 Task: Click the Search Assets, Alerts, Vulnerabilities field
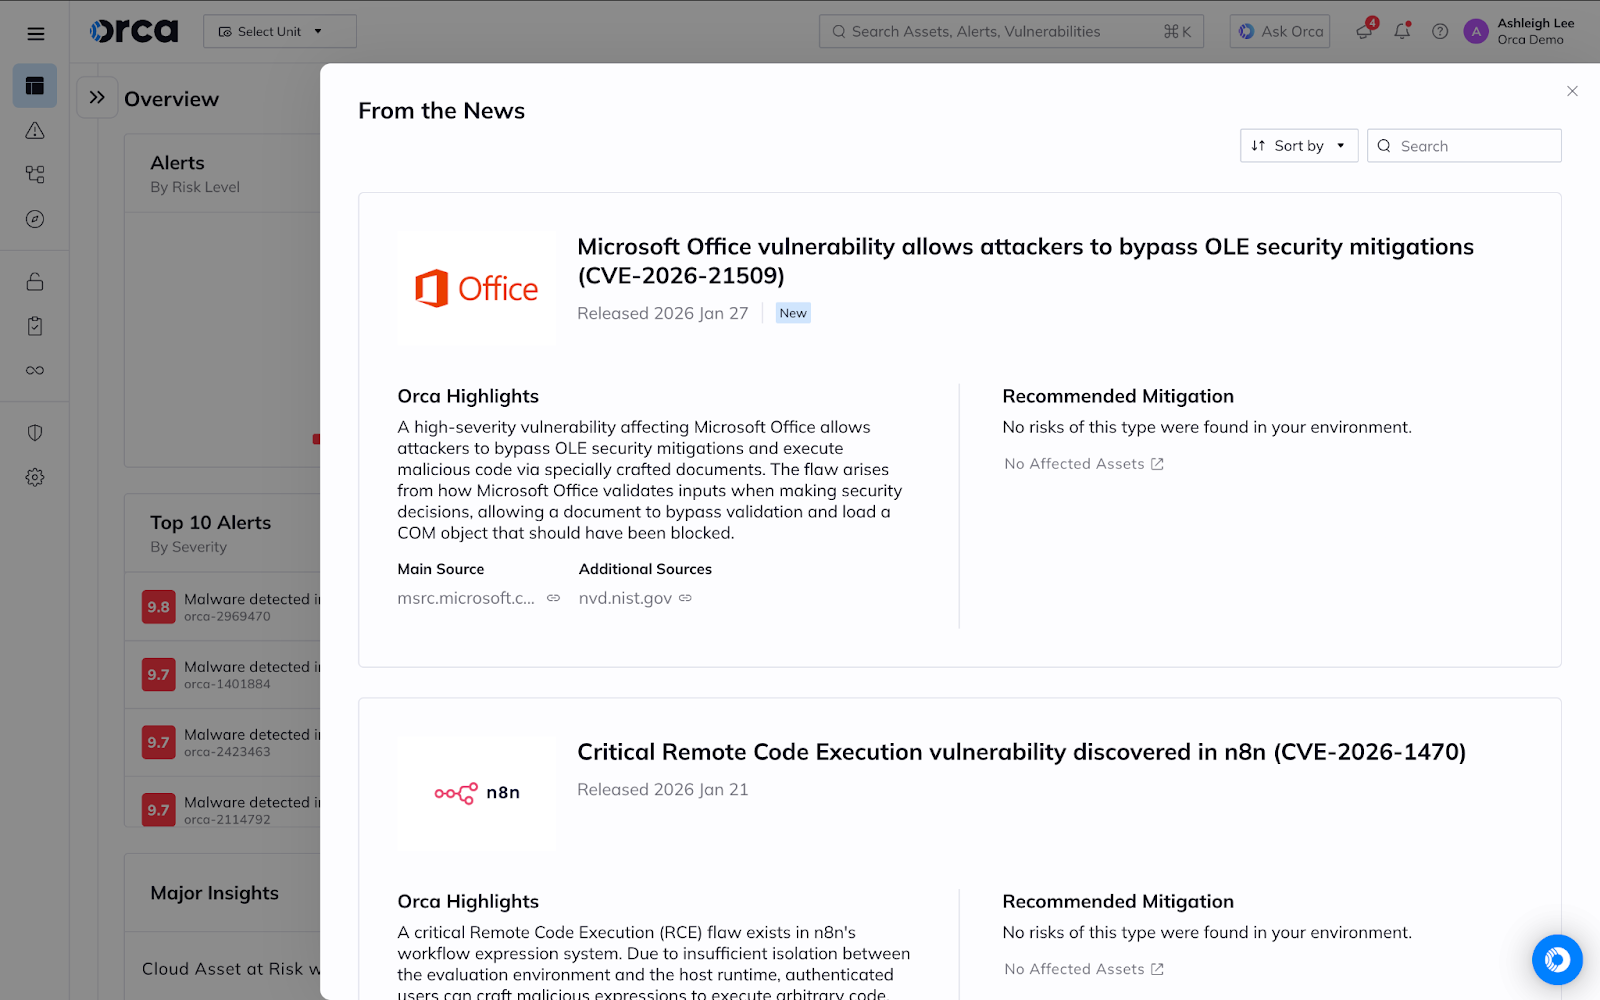(1000, 31)
